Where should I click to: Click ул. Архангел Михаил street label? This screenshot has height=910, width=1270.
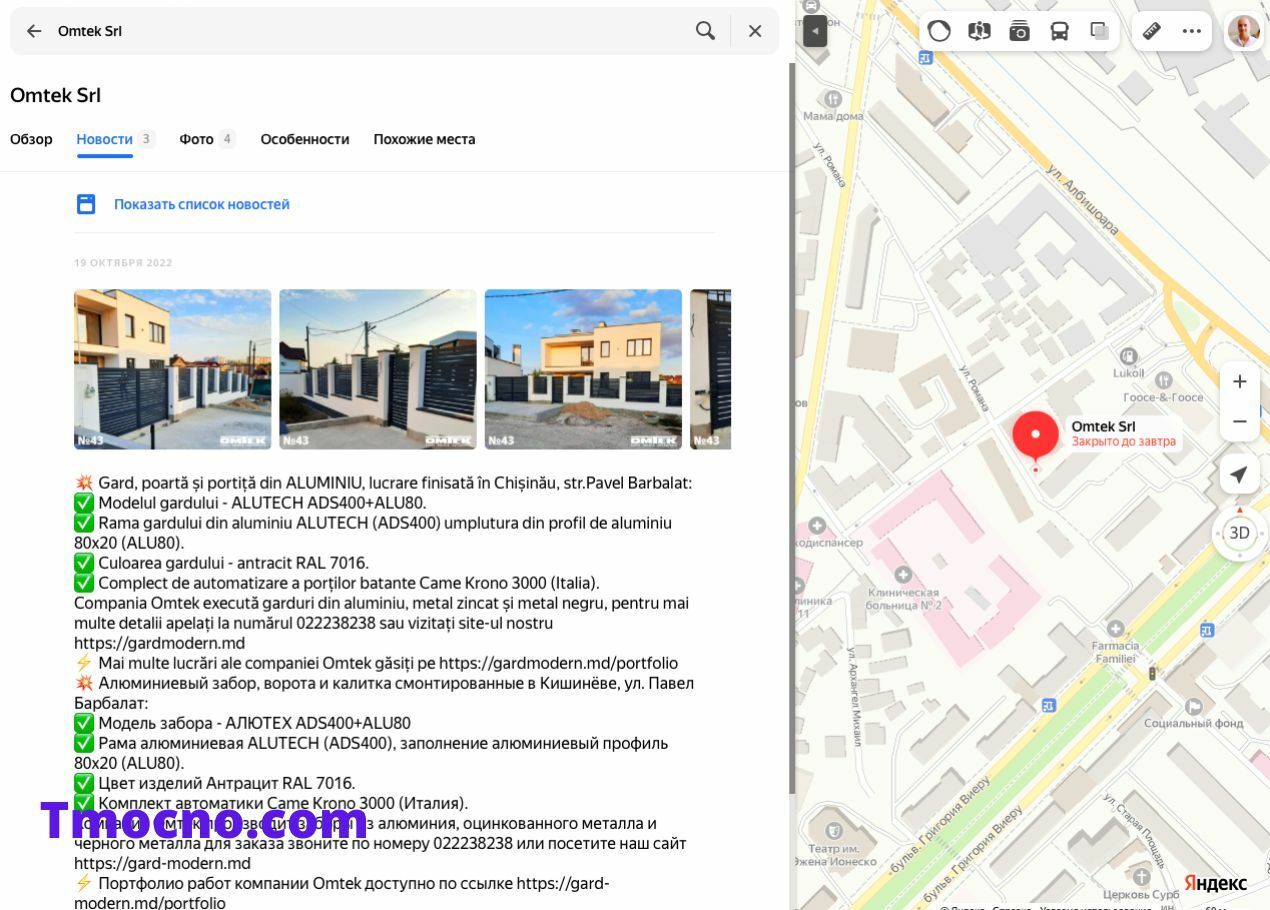(856, 697)
